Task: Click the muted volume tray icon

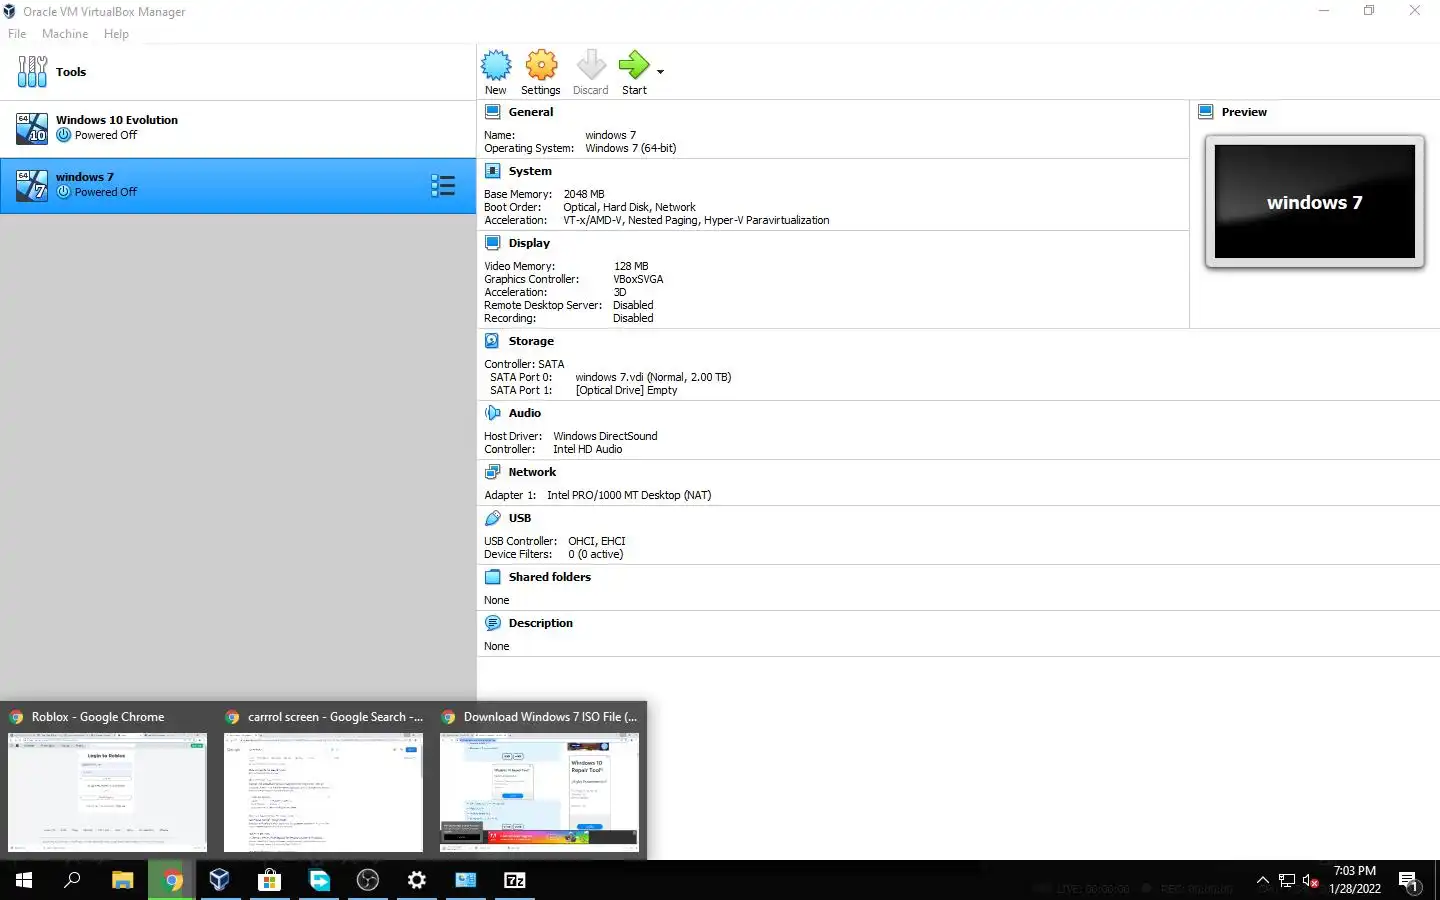Action: (1311, 881)
